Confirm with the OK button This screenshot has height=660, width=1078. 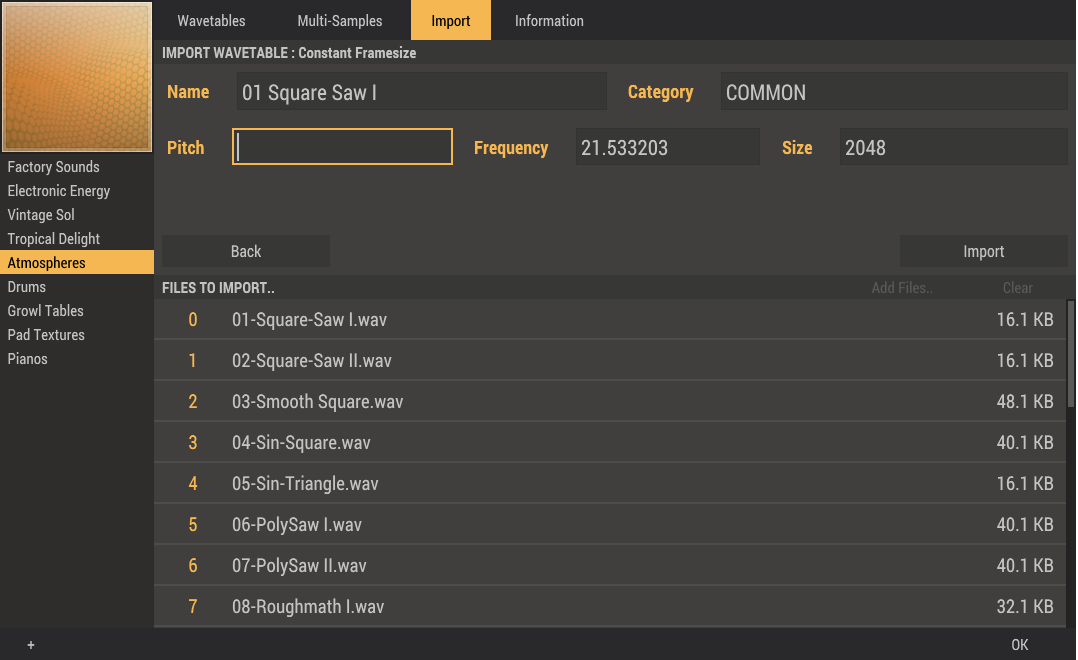[x=1019, y=645]
